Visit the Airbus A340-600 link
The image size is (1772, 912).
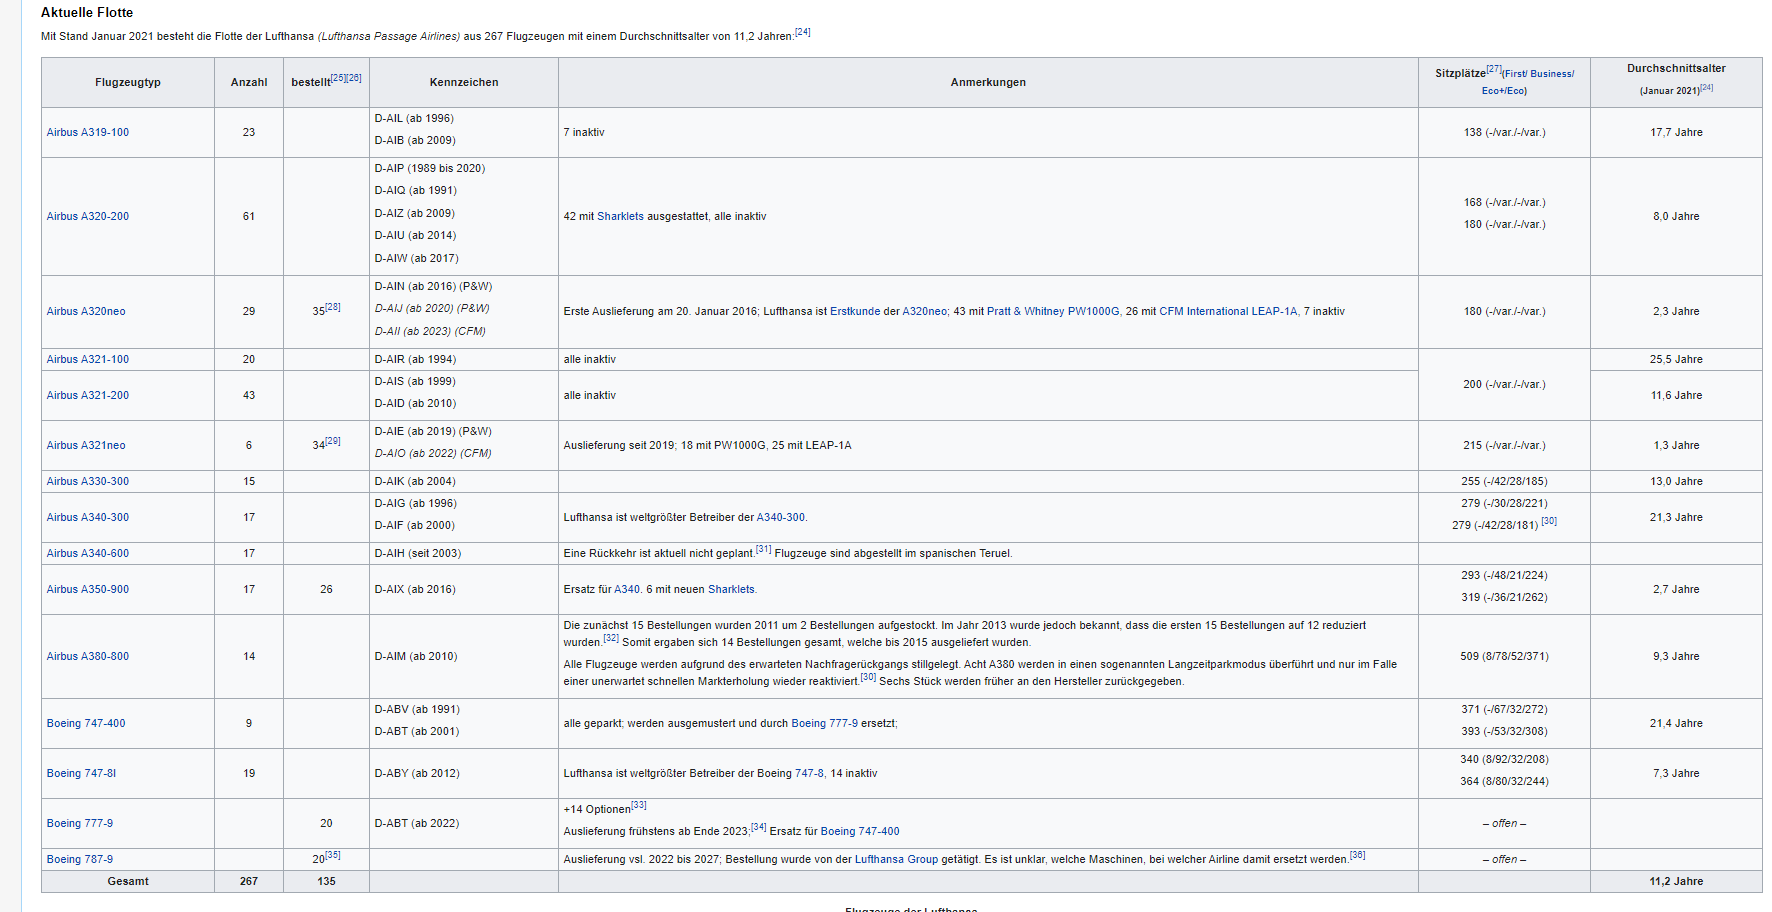tap(88, 553)
